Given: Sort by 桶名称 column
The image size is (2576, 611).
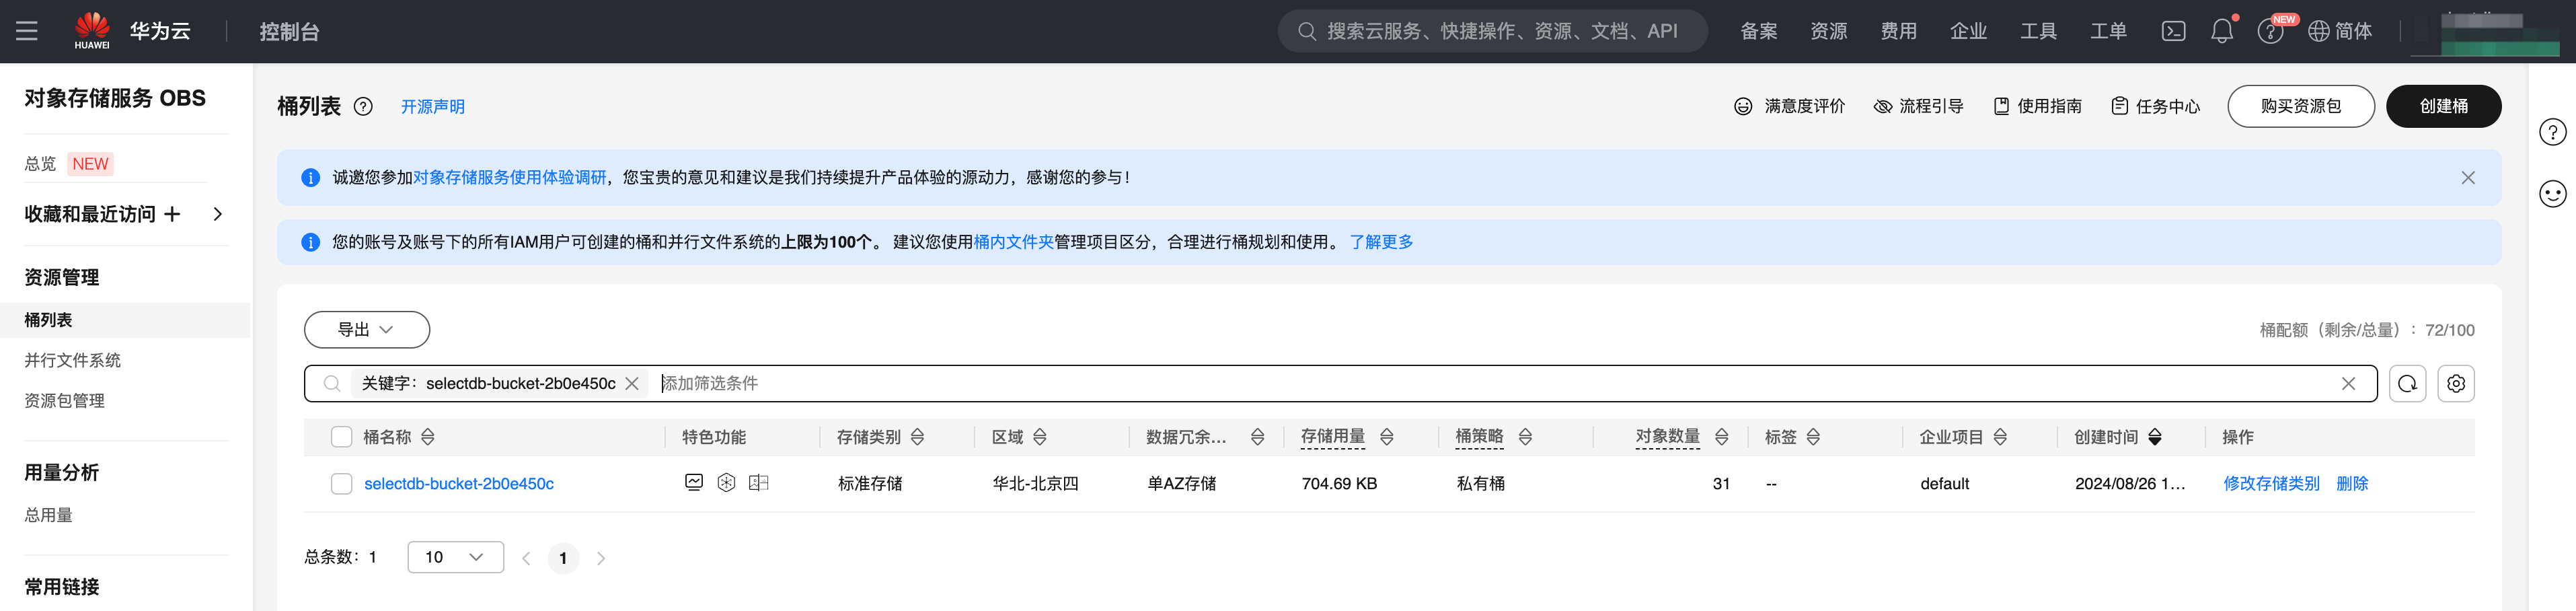Looking at the screenshot, I should [x=428, y=437].
